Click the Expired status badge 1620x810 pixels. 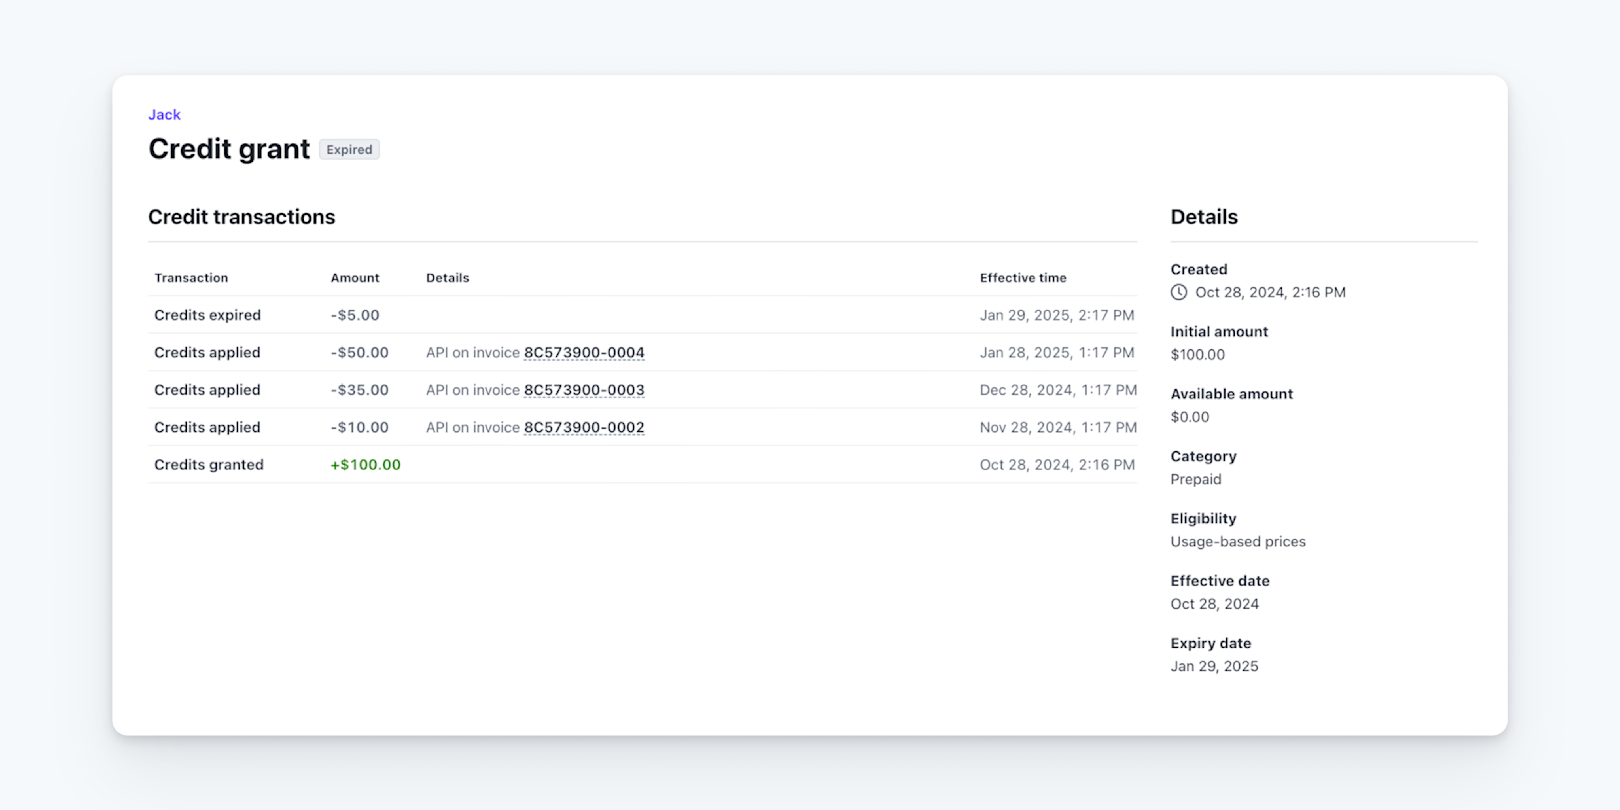[x=349, y=150]
